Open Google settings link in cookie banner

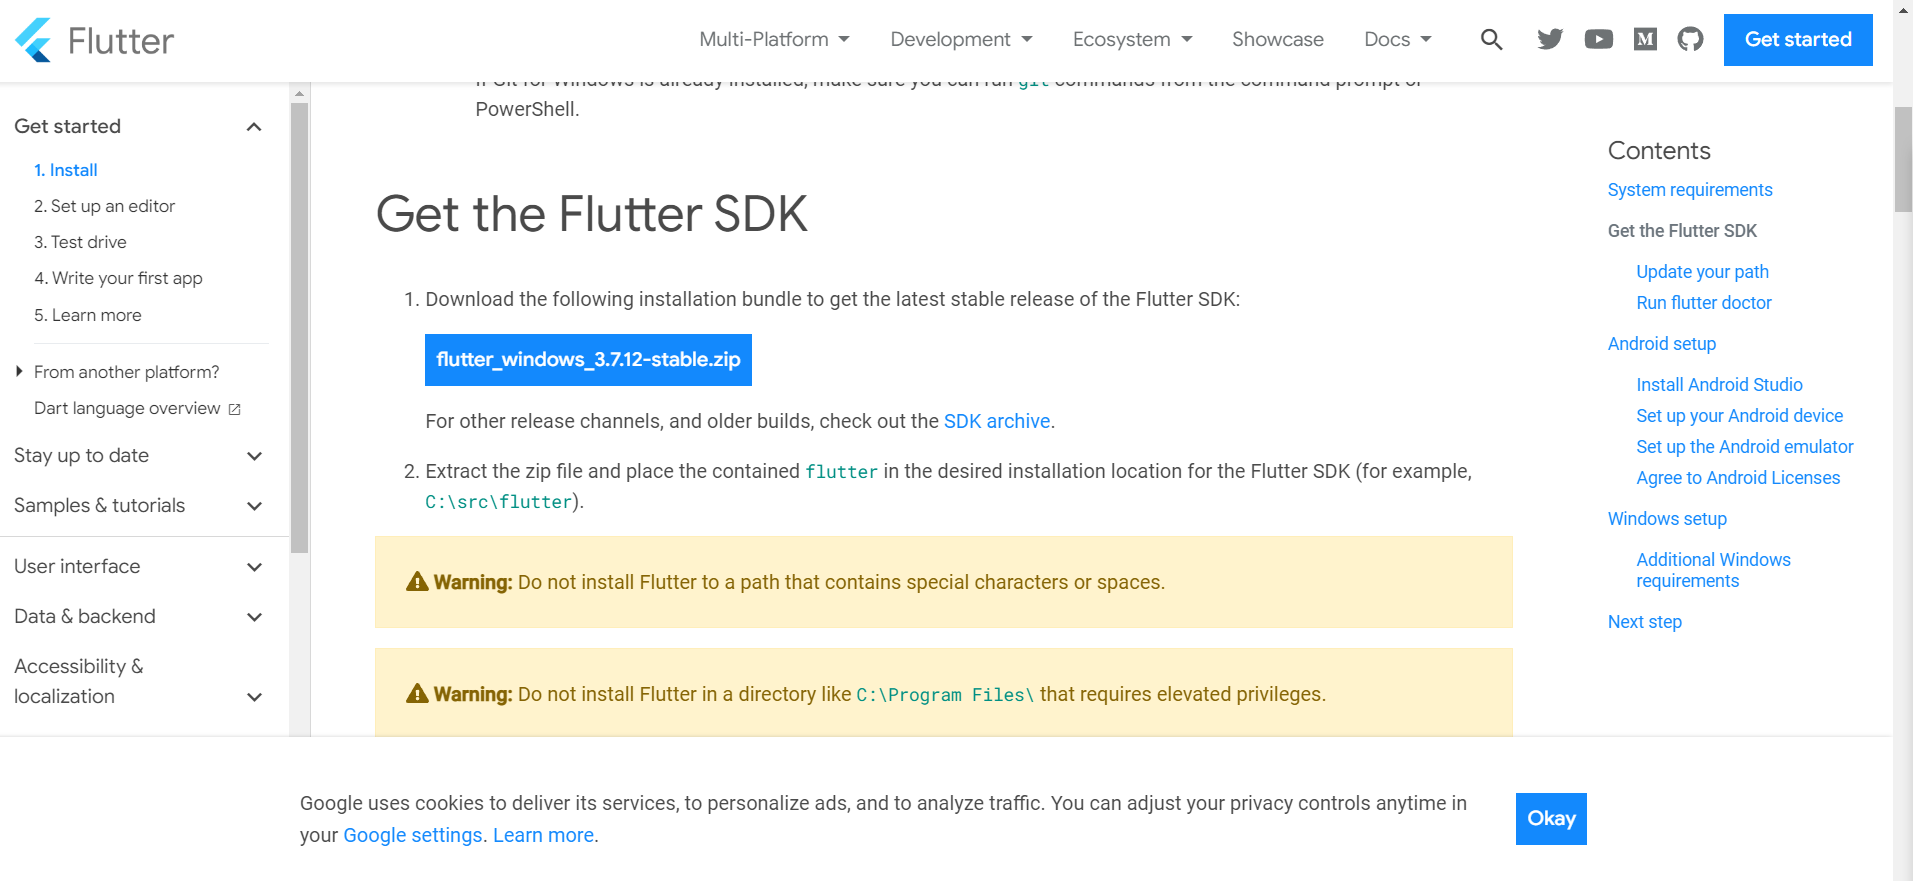point(413,835)
